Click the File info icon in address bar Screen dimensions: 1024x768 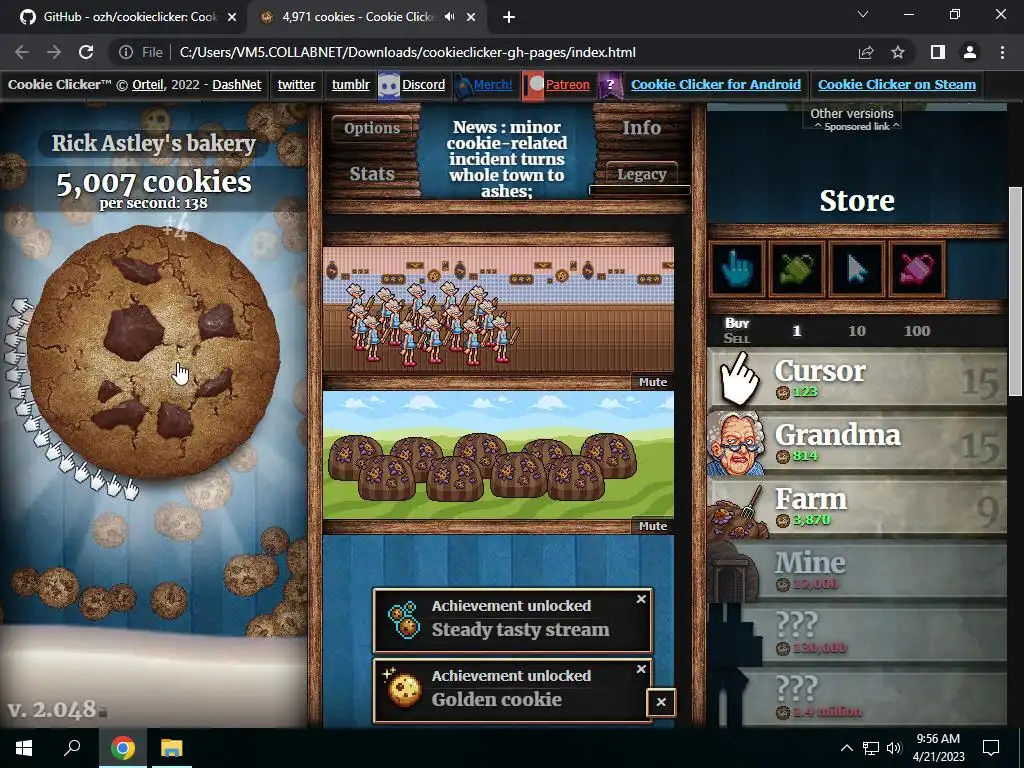point(126,52)
